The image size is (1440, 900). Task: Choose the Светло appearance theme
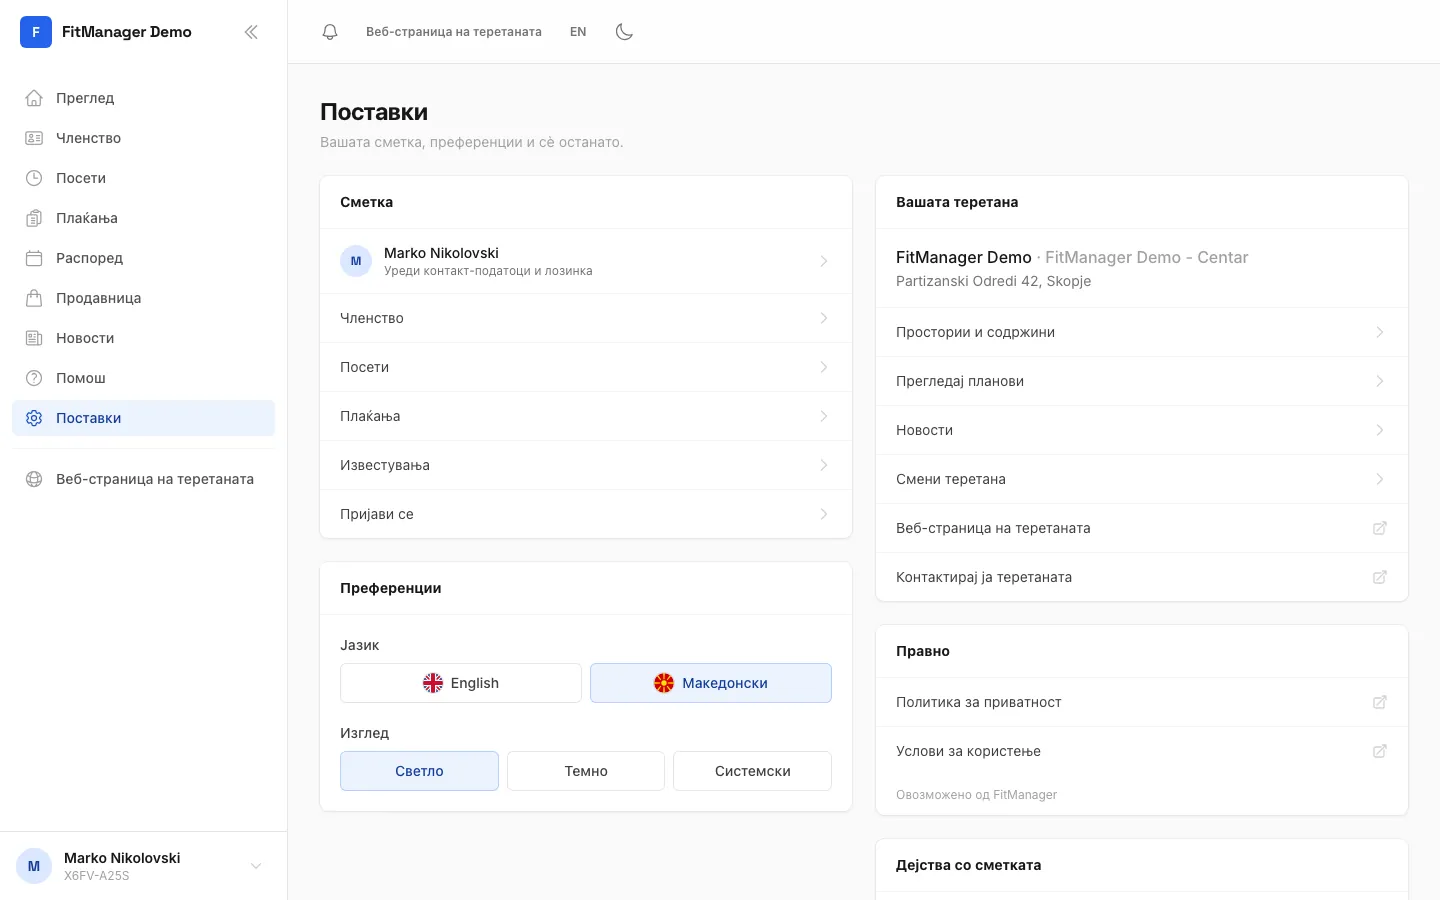point(419,771)
